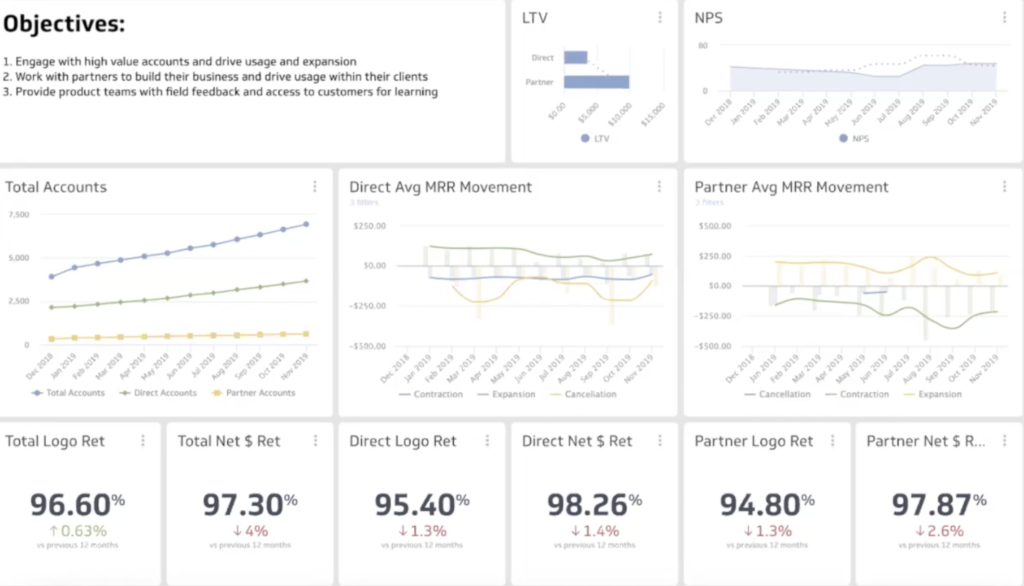The width and height of the screenshot is (1024, 586).
Task: Open the options menu on the LTV widget
Action: (x=659, y=17)
